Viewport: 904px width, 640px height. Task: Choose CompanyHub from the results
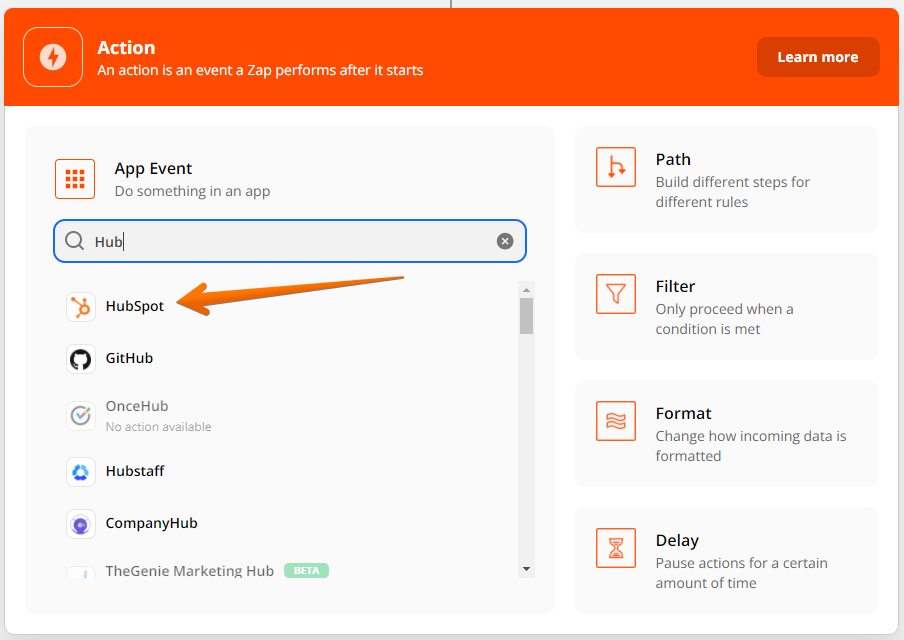pyautogui.click(x=151, y=523)
